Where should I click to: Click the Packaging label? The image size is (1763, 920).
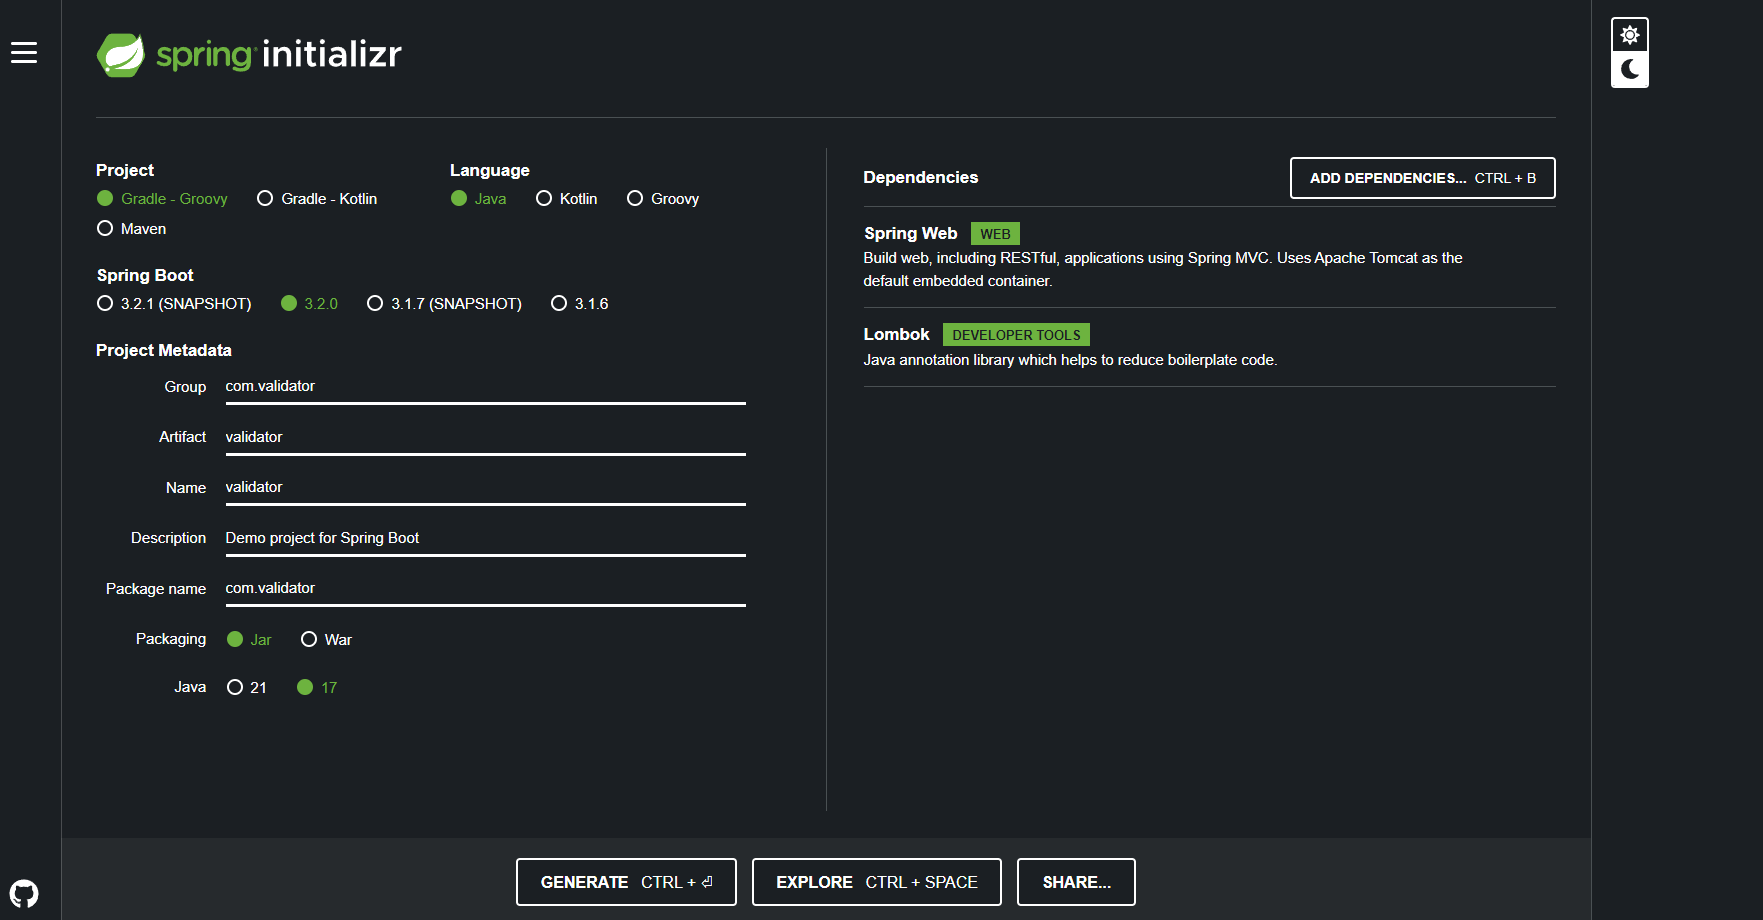(171, 639)
